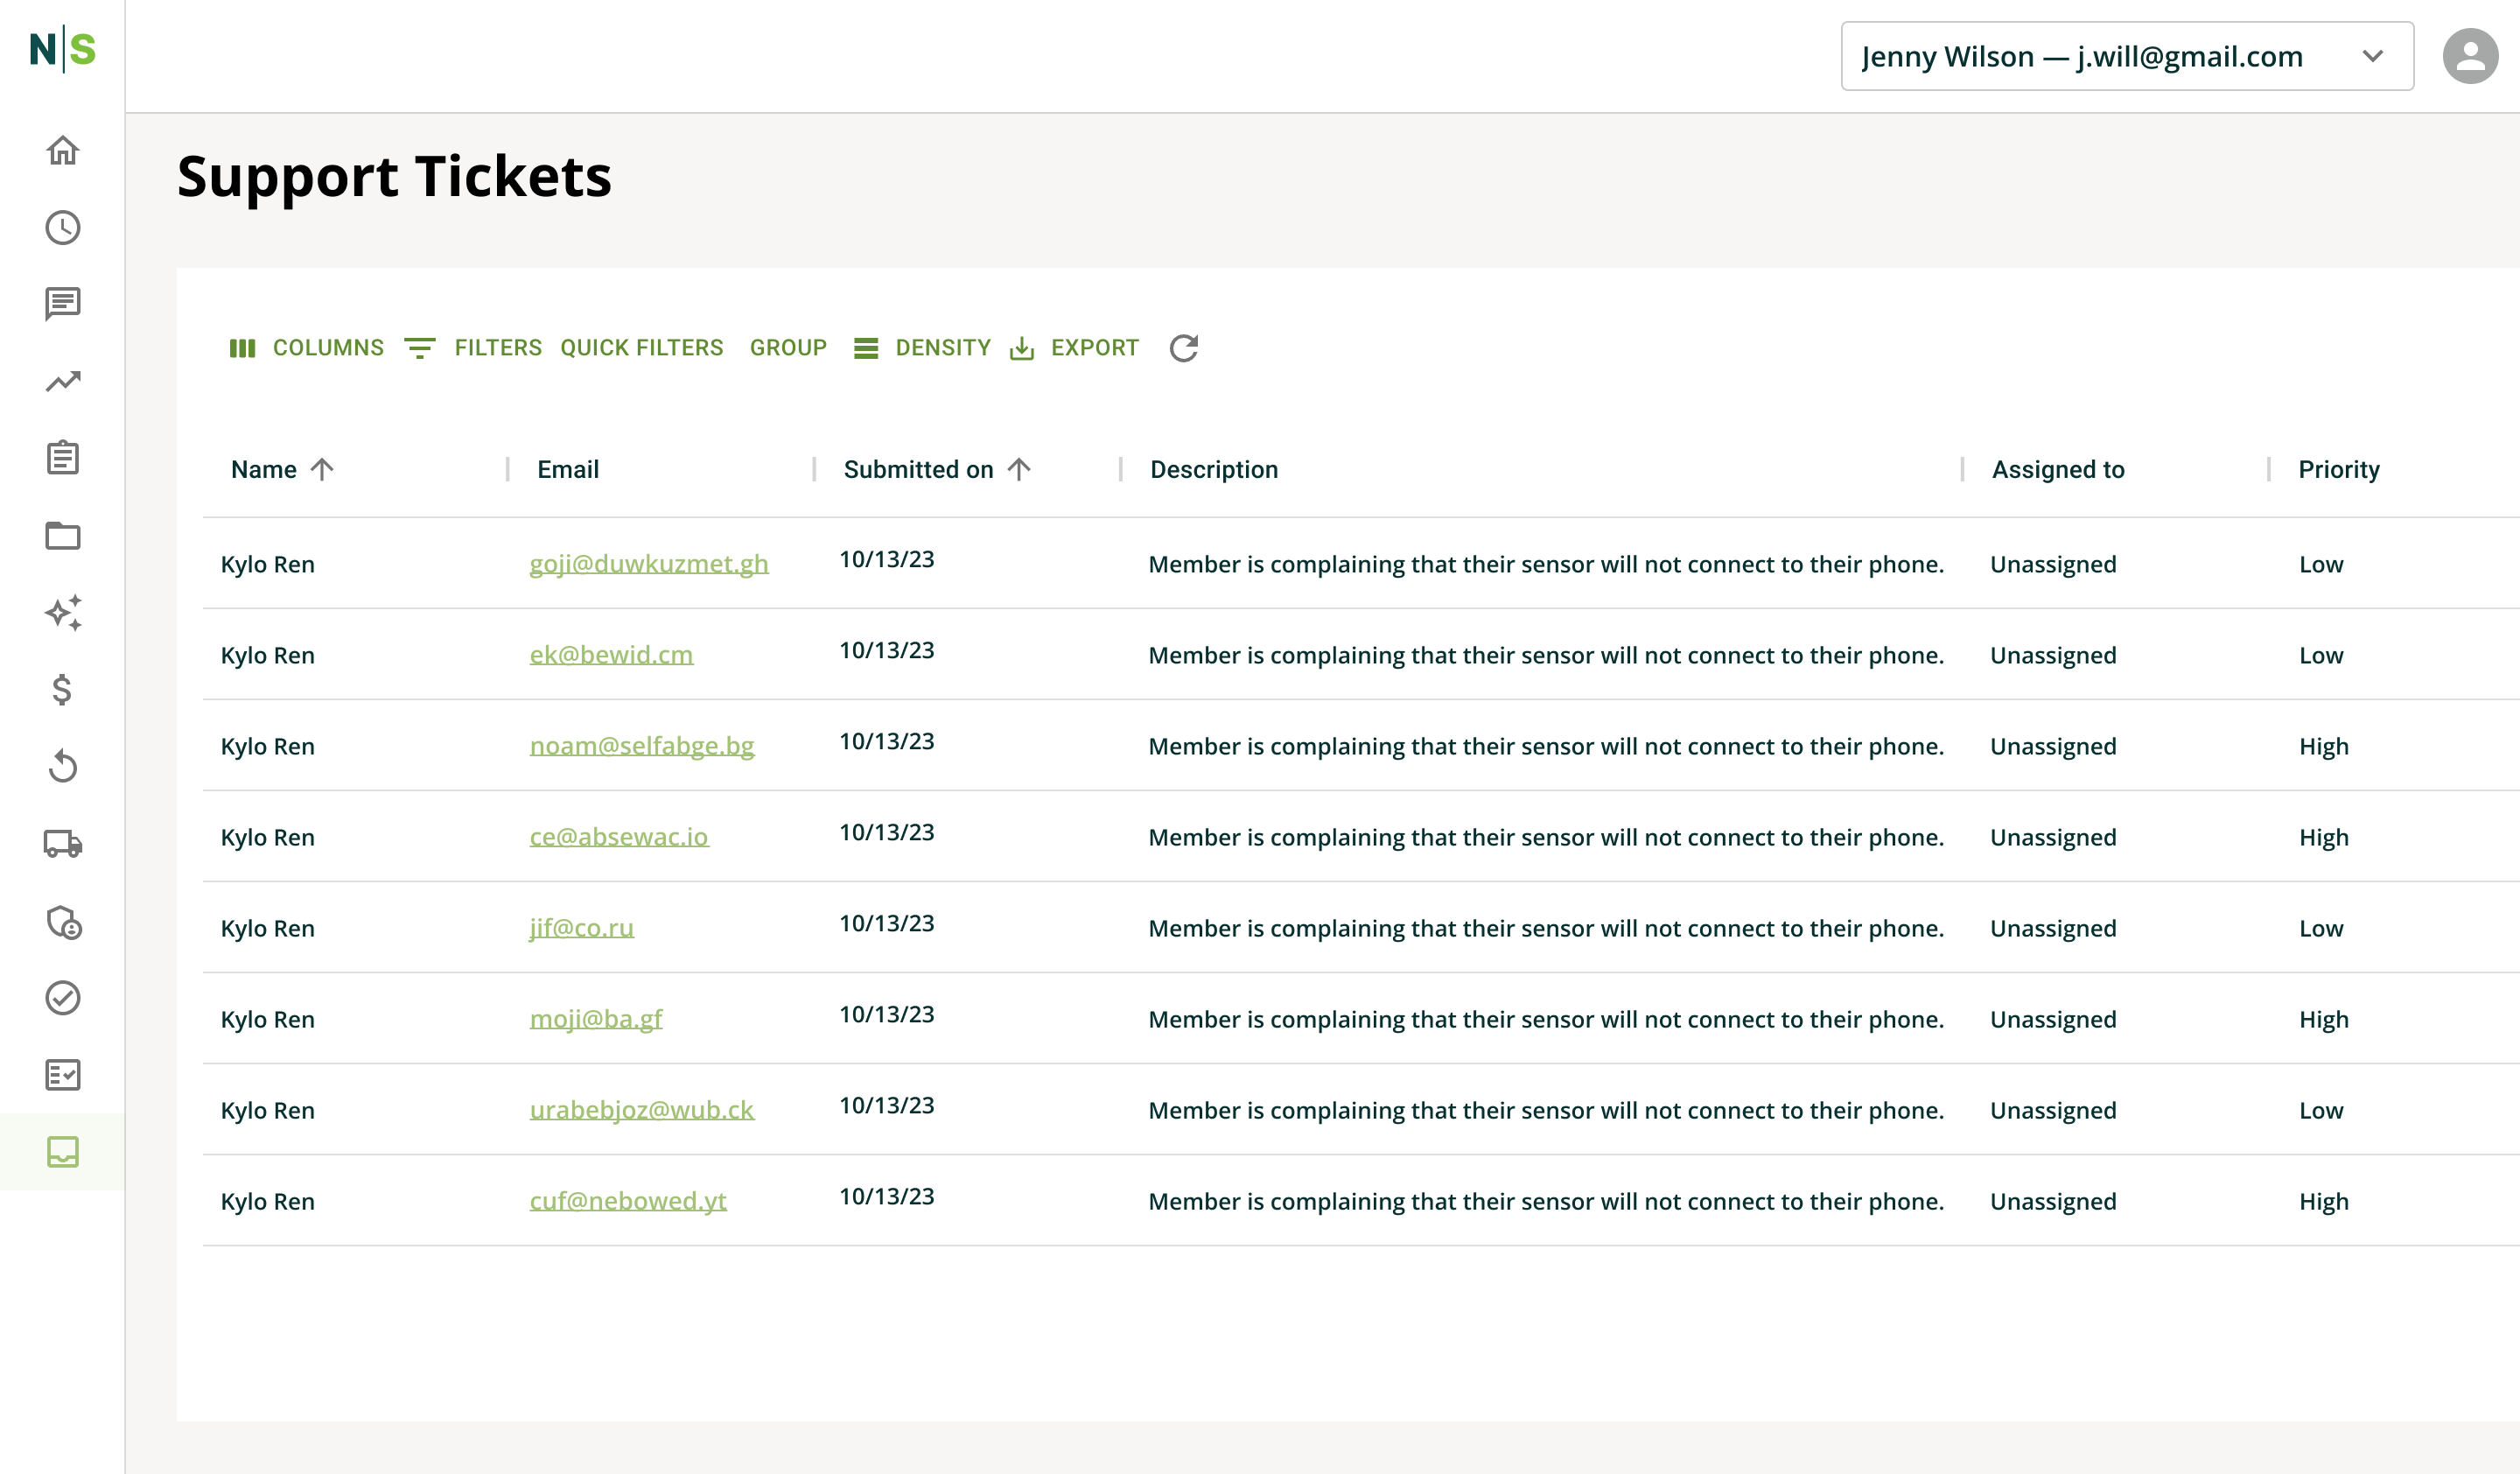The height and width of the screenshot is (1474, 2520).
Task: Click the Assigned to column header
Action: [2058, 469]
